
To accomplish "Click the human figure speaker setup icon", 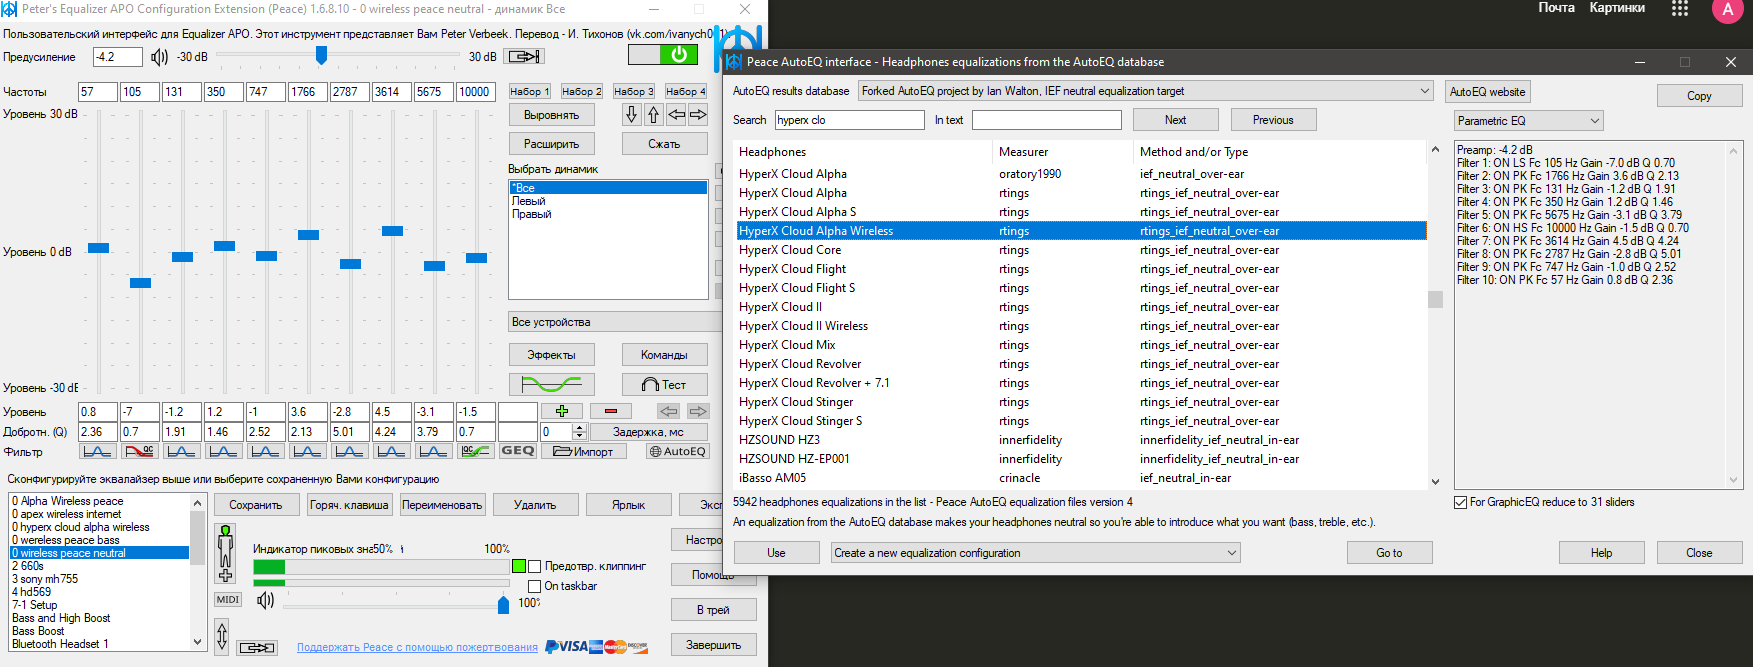I will [x=226, y=554].
